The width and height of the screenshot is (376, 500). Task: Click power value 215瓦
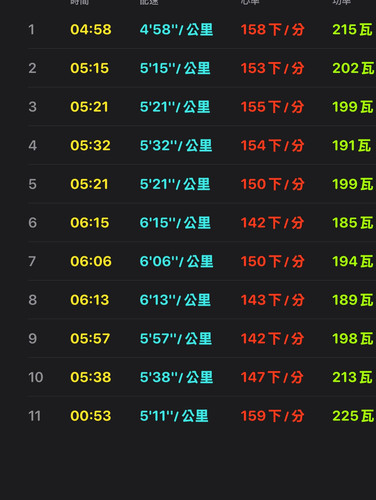tap(352, 30)
